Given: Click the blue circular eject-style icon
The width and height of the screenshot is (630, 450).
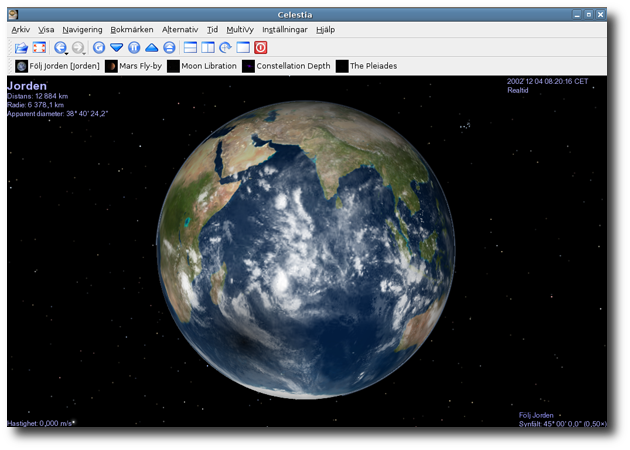Looking at the screenshot, I should (169, 47).
